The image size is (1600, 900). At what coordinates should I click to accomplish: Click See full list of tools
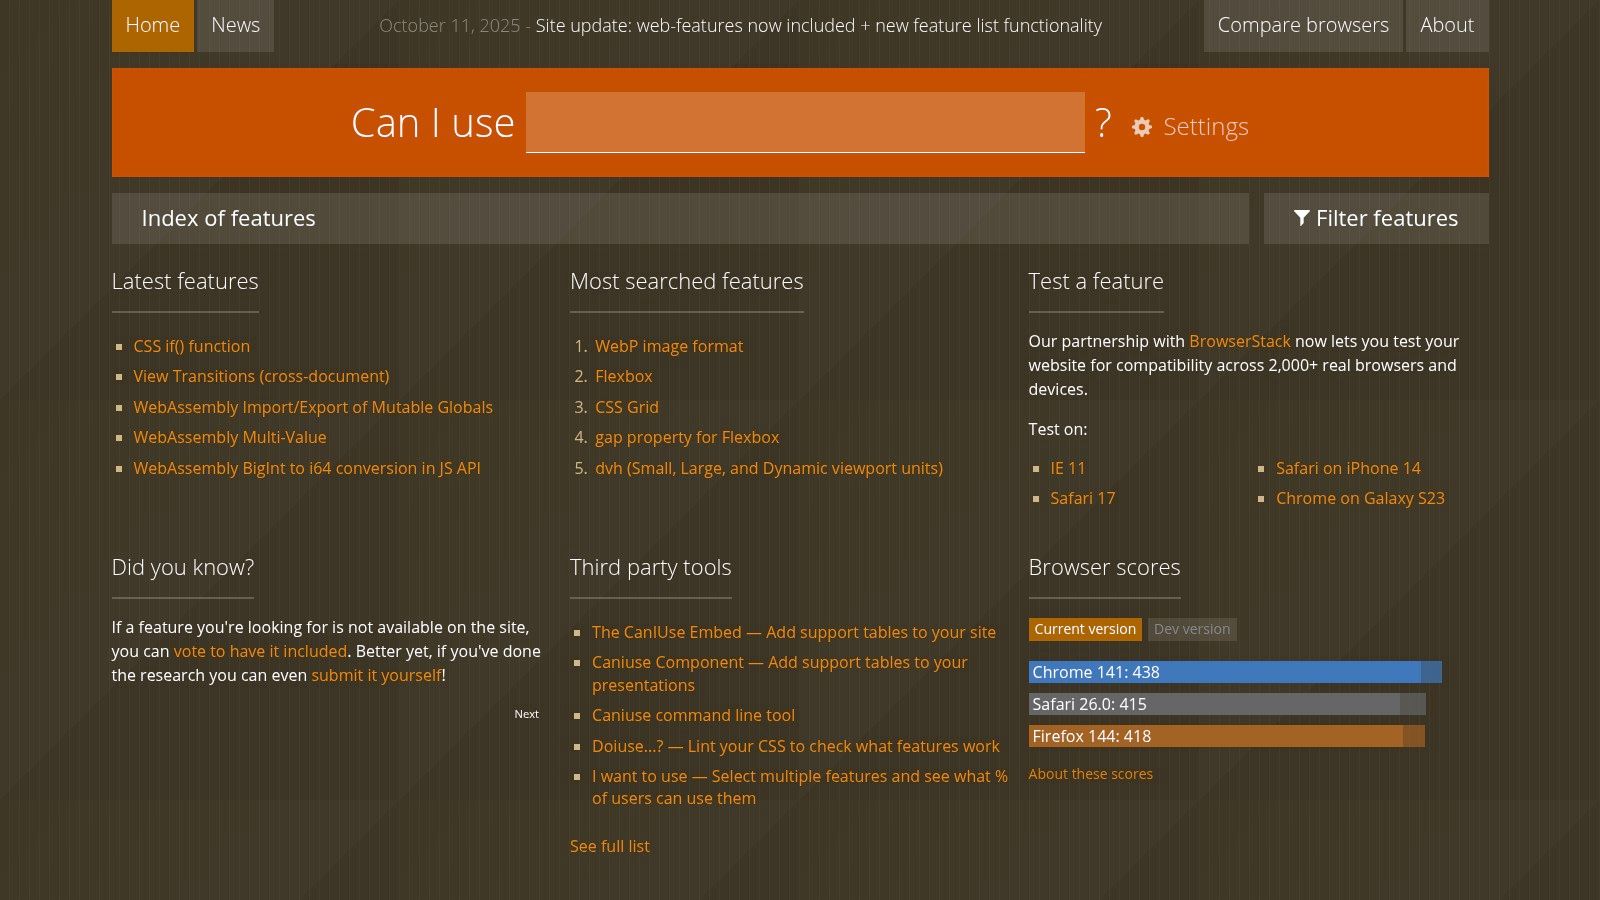point(610,846)
